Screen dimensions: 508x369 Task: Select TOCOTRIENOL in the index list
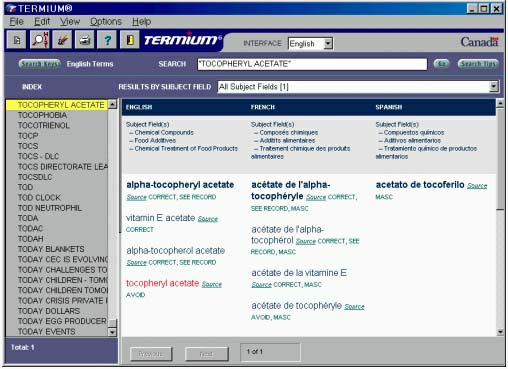[44, 125]
